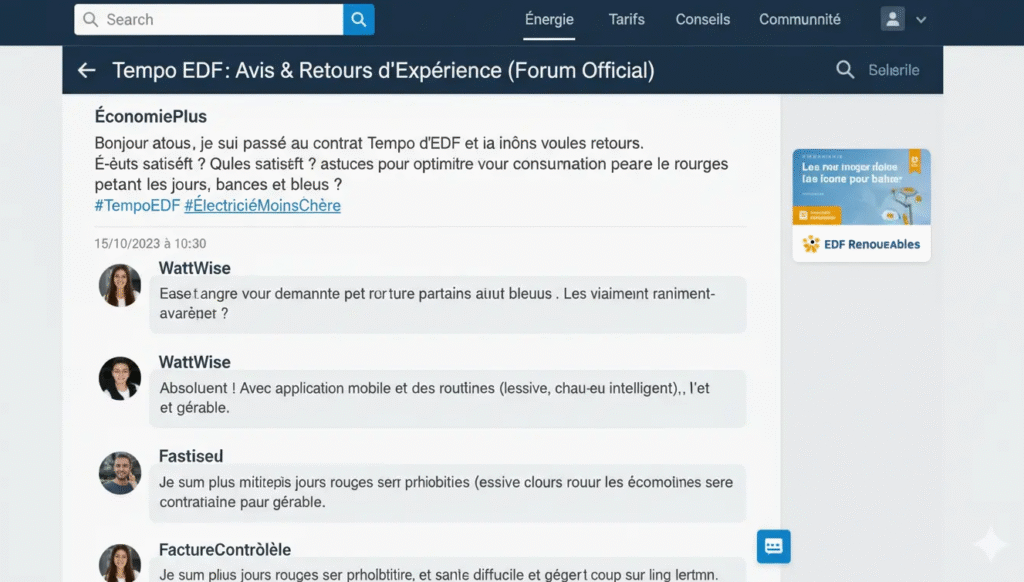Open the user account icon in the navbar
Screen dimensions: 1024x582
890,19
